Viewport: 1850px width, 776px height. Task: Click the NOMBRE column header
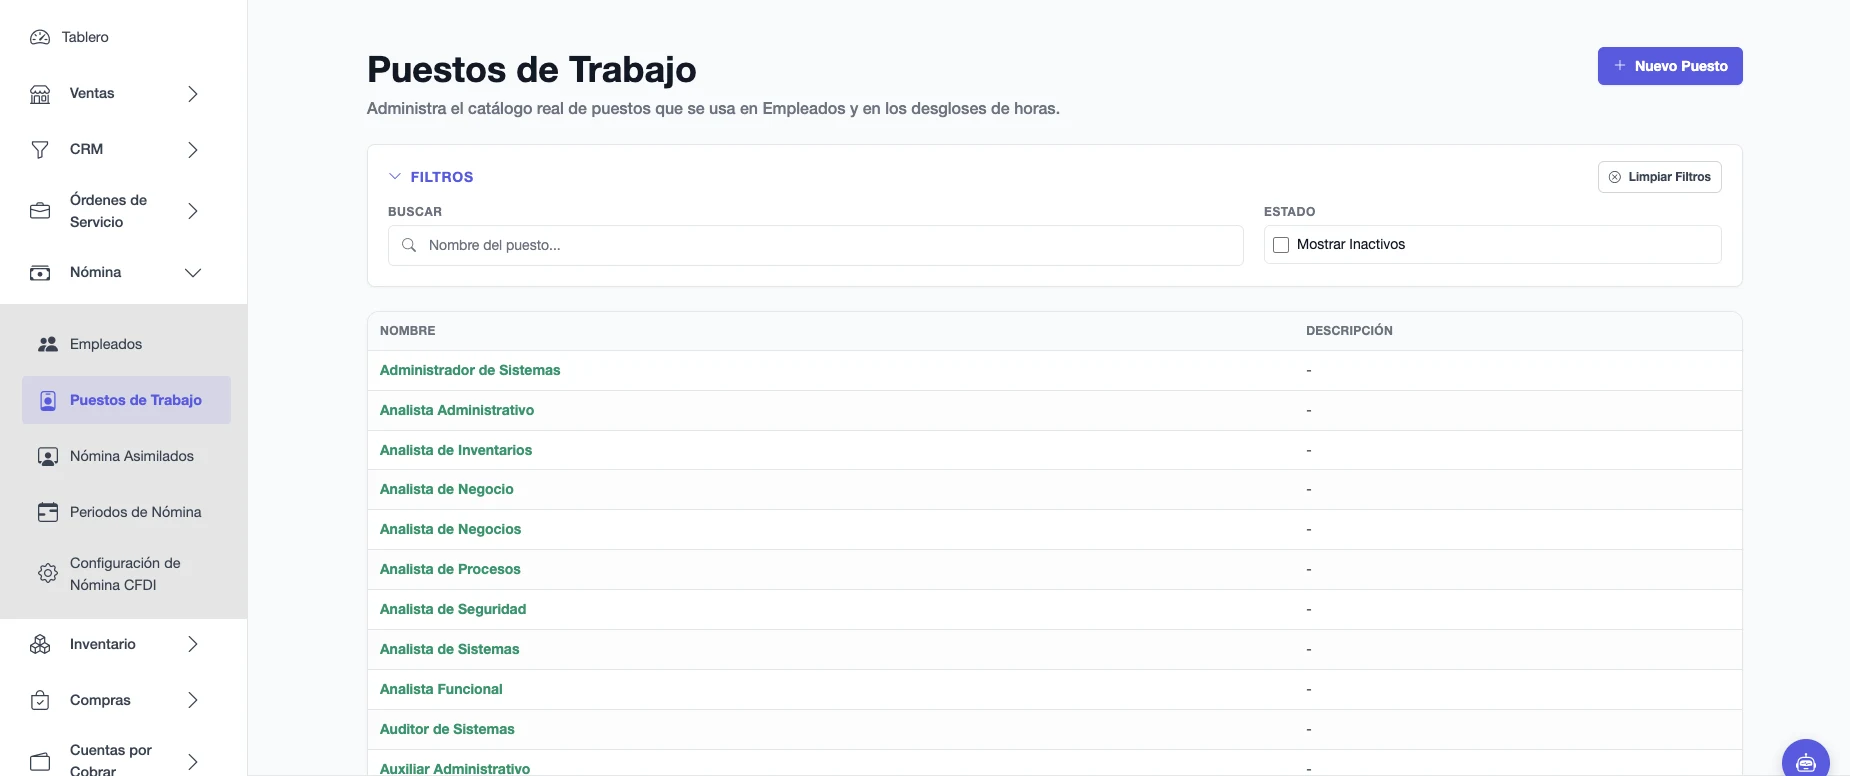point(408,331)
